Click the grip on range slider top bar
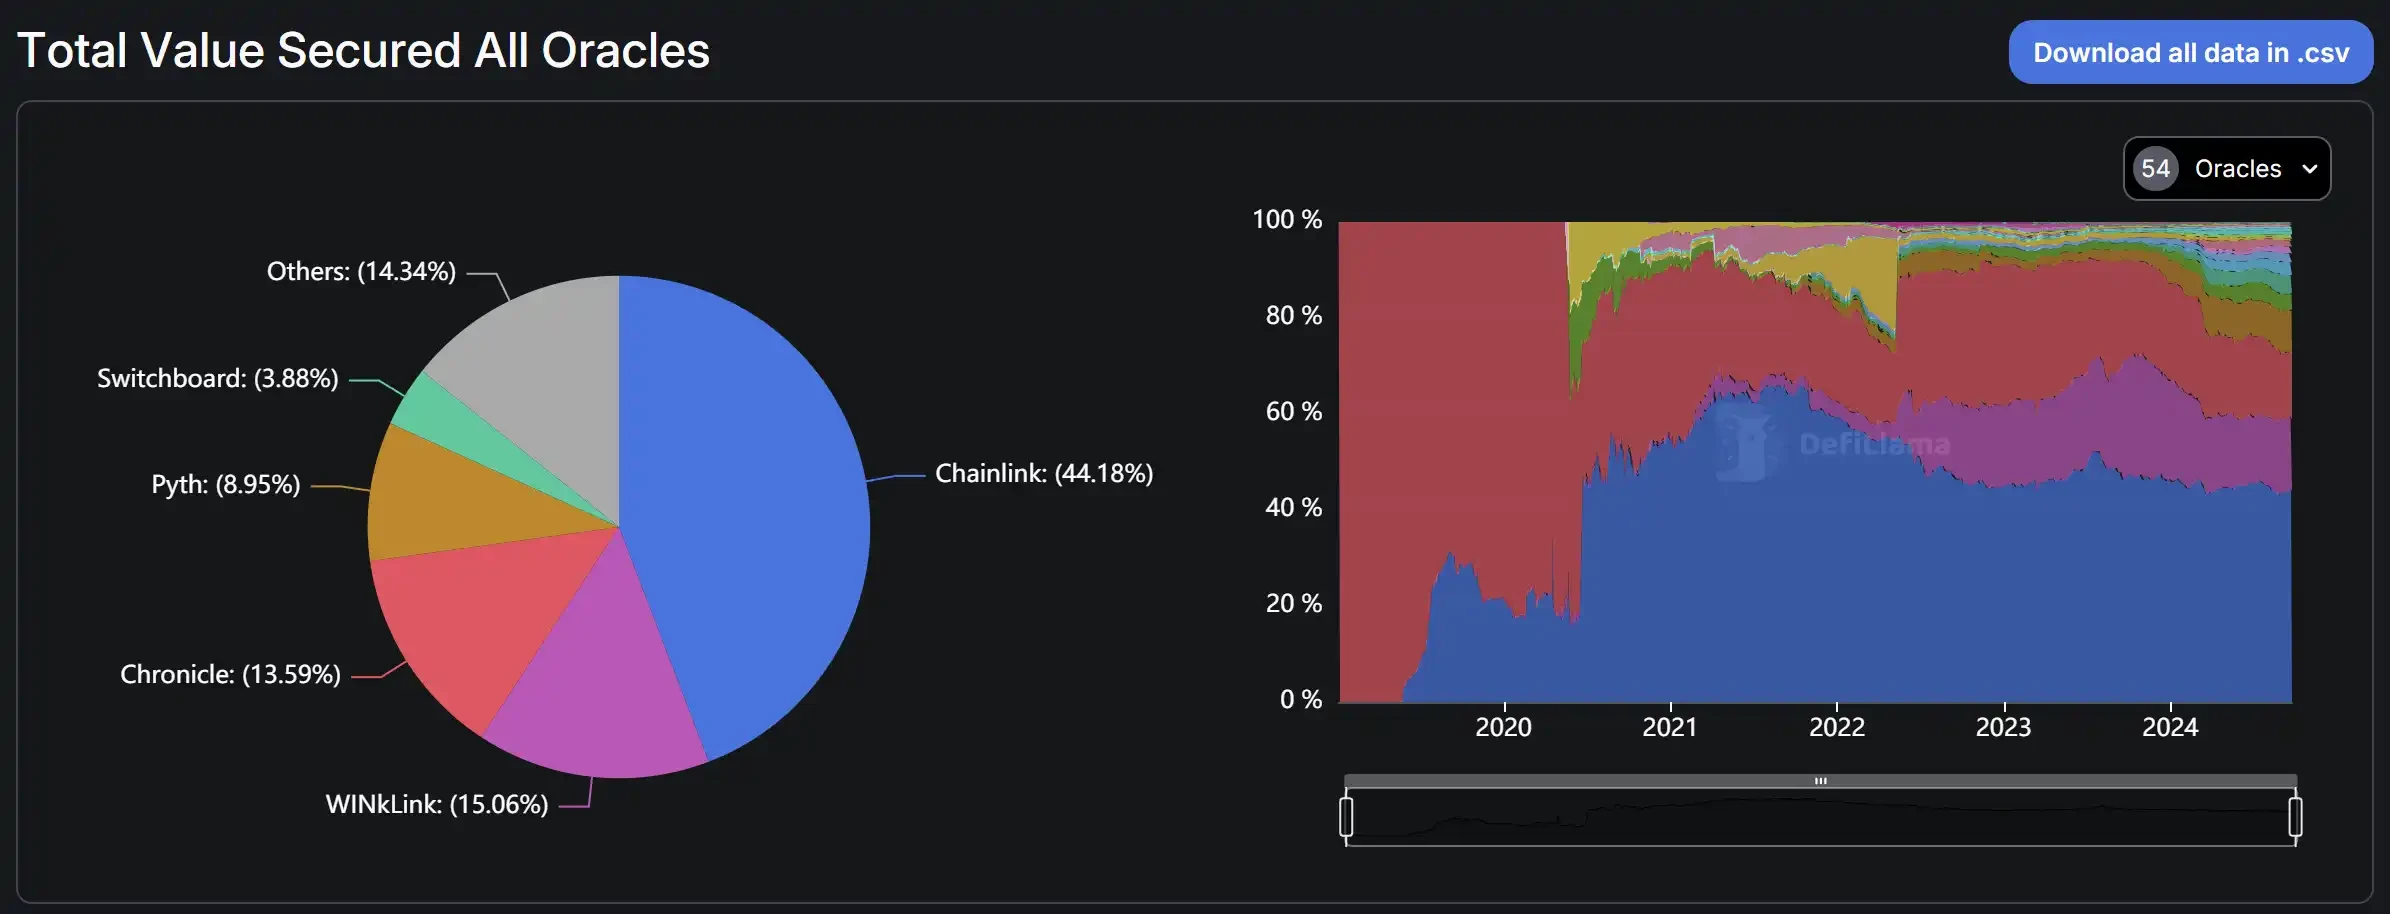The height and width of the screenshot is (914, 2390). (1820, 781)
